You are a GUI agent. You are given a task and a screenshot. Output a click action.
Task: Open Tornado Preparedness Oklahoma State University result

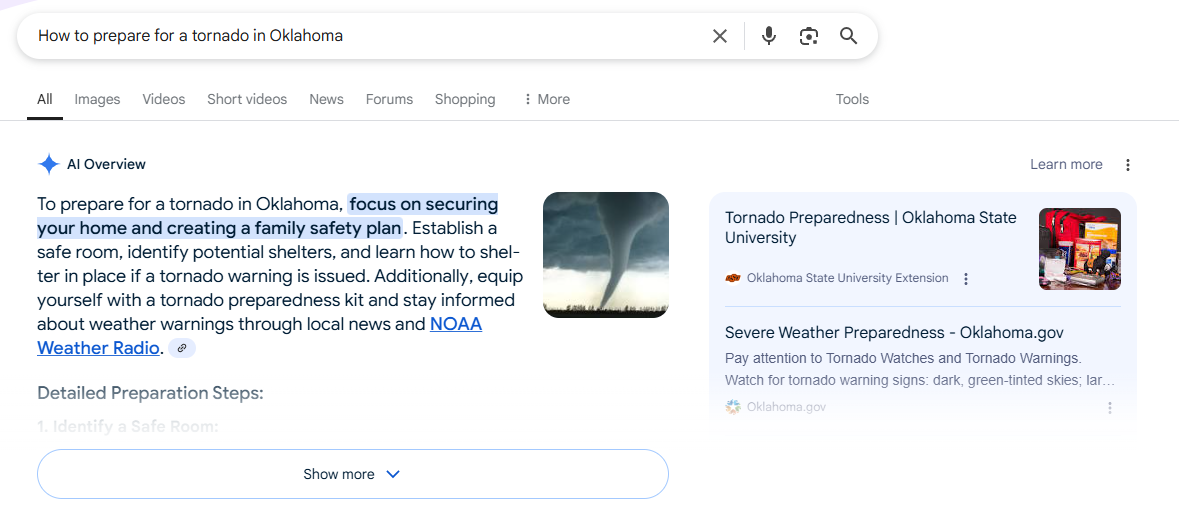tap(871, 228)
